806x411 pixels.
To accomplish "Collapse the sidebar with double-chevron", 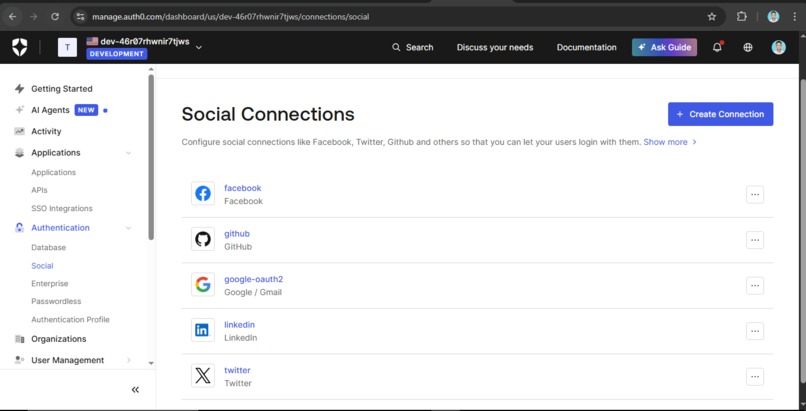I will click(x=135, y=390).
